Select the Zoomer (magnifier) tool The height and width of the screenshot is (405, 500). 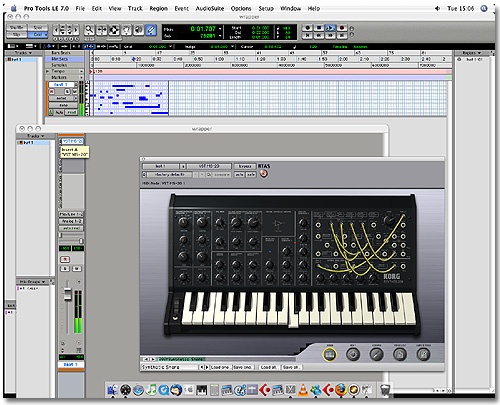click(x=89, y=30)
